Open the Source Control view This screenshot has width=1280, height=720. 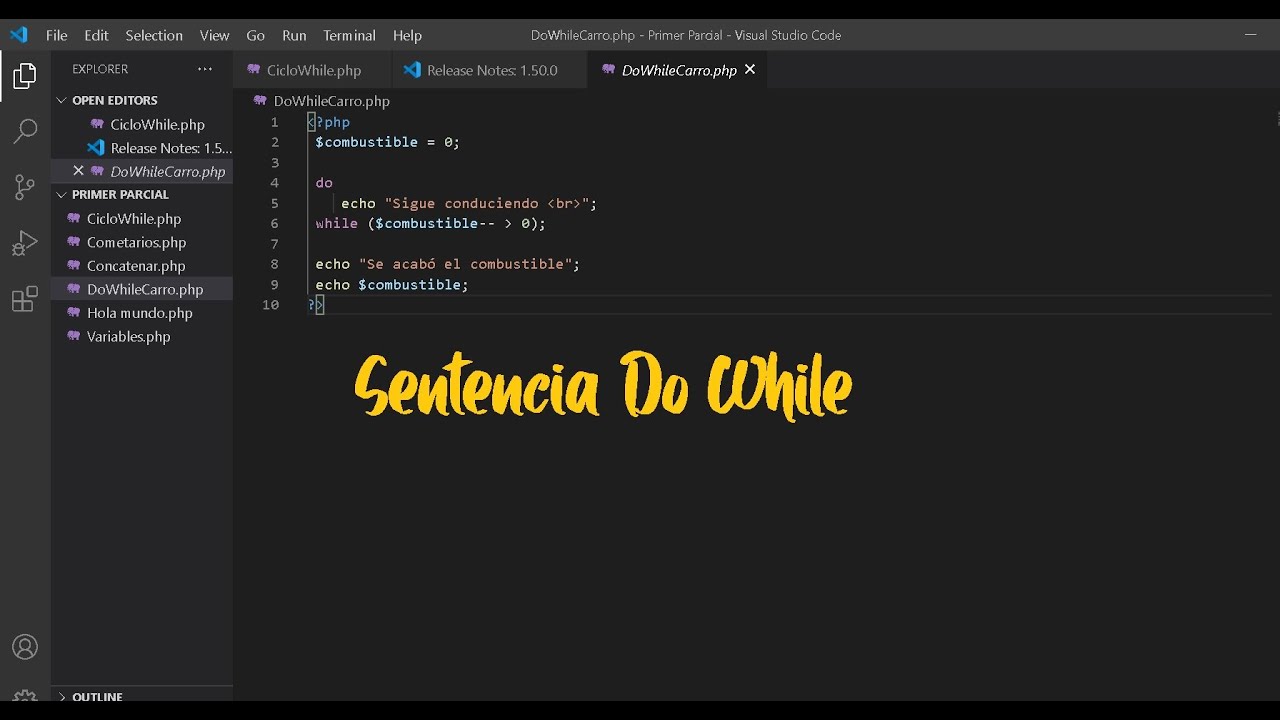click(x=25, y=187)
